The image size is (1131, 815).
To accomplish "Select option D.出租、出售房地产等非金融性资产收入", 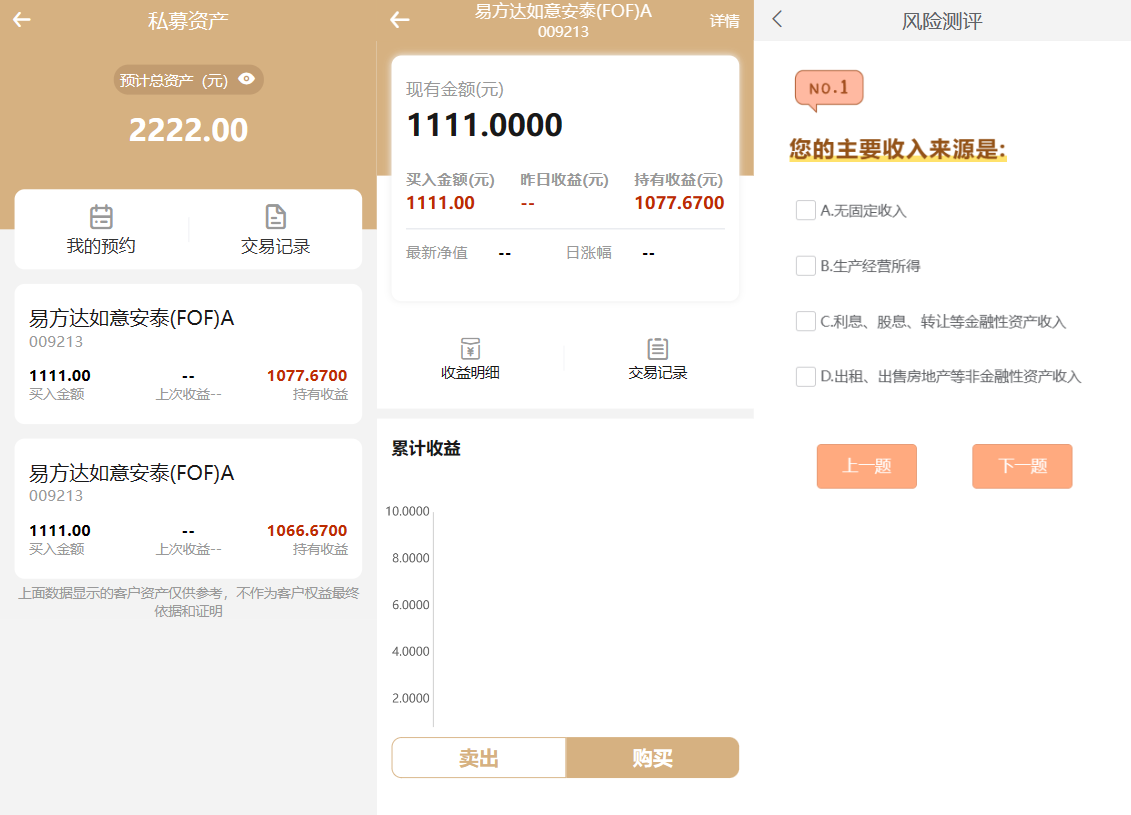I will pyautogui.click(x=806, y=377).
